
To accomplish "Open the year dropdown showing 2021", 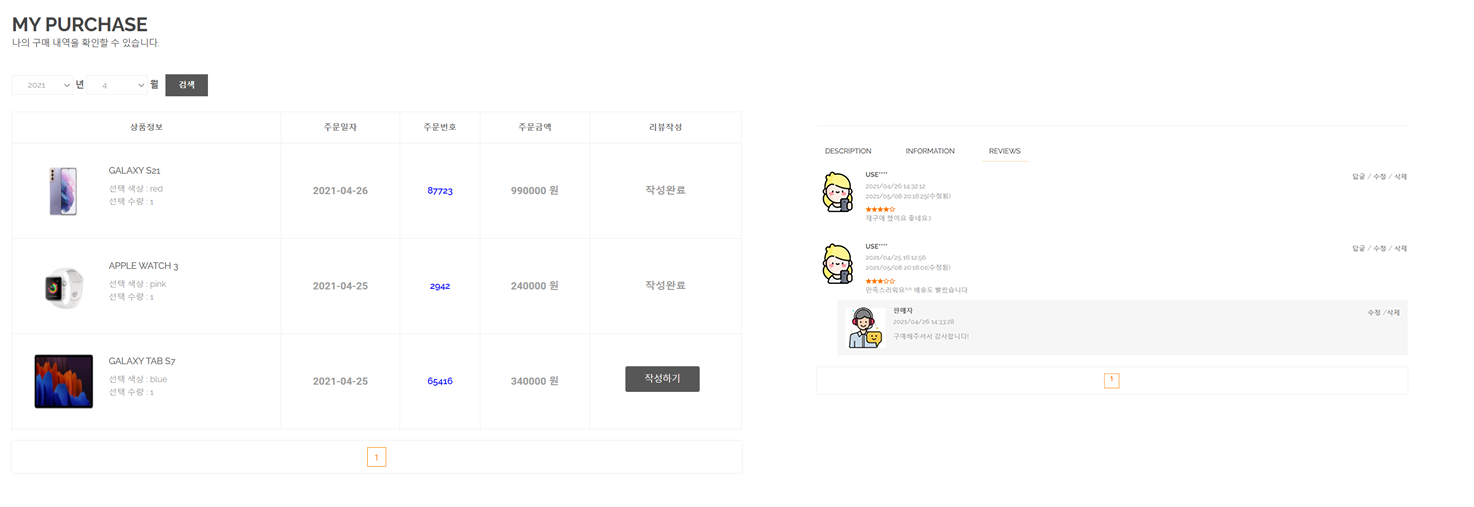I will point(42,85).
